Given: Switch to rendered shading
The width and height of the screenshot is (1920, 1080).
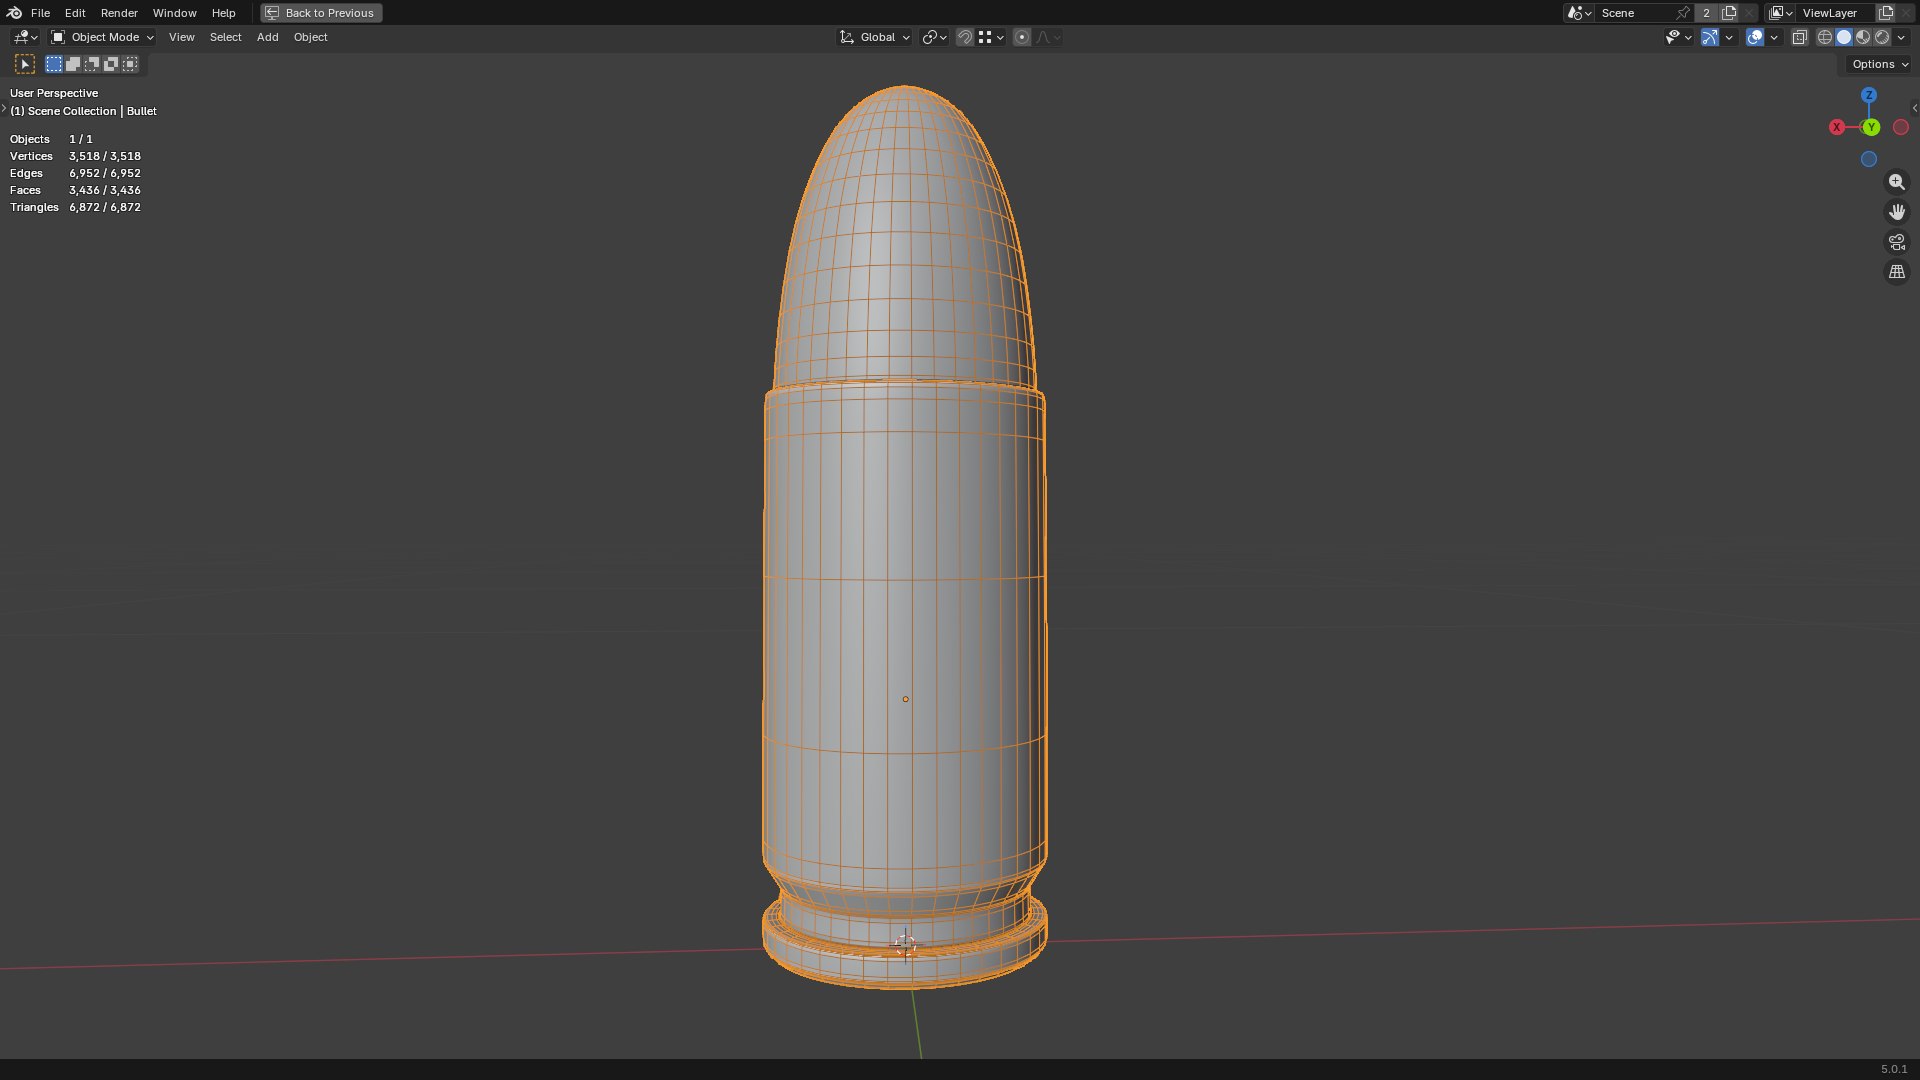Looking at the screenshot, I should (1882, 37).
